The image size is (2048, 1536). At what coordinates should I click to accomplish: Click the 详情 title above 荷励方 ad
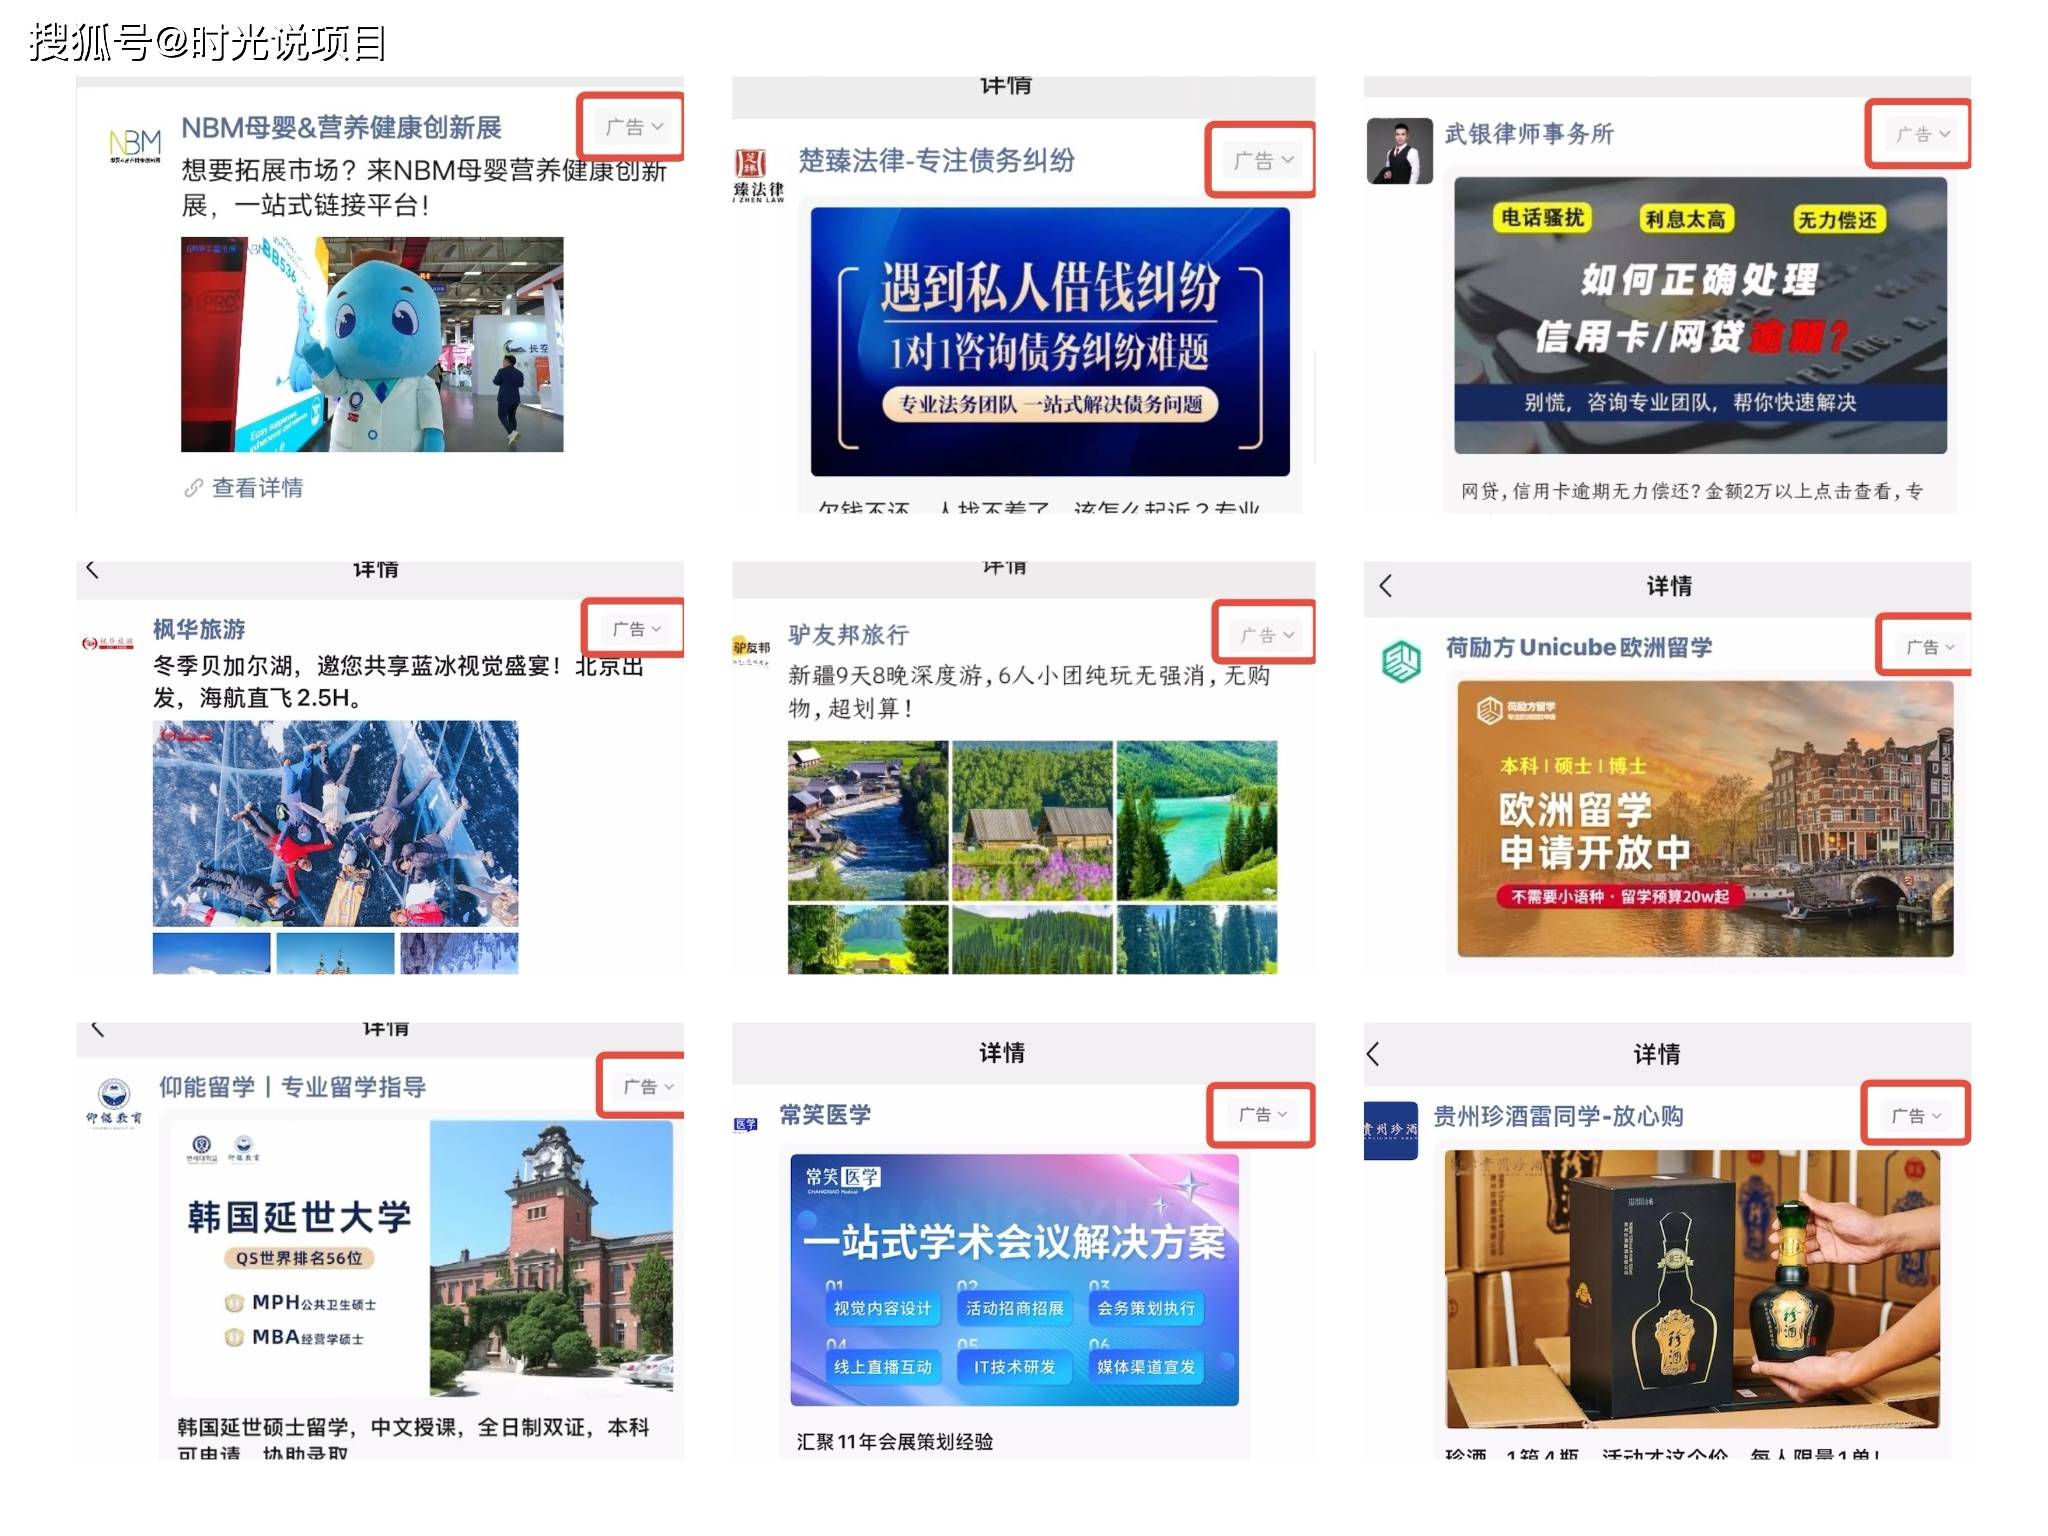[x=1669, y=586]
